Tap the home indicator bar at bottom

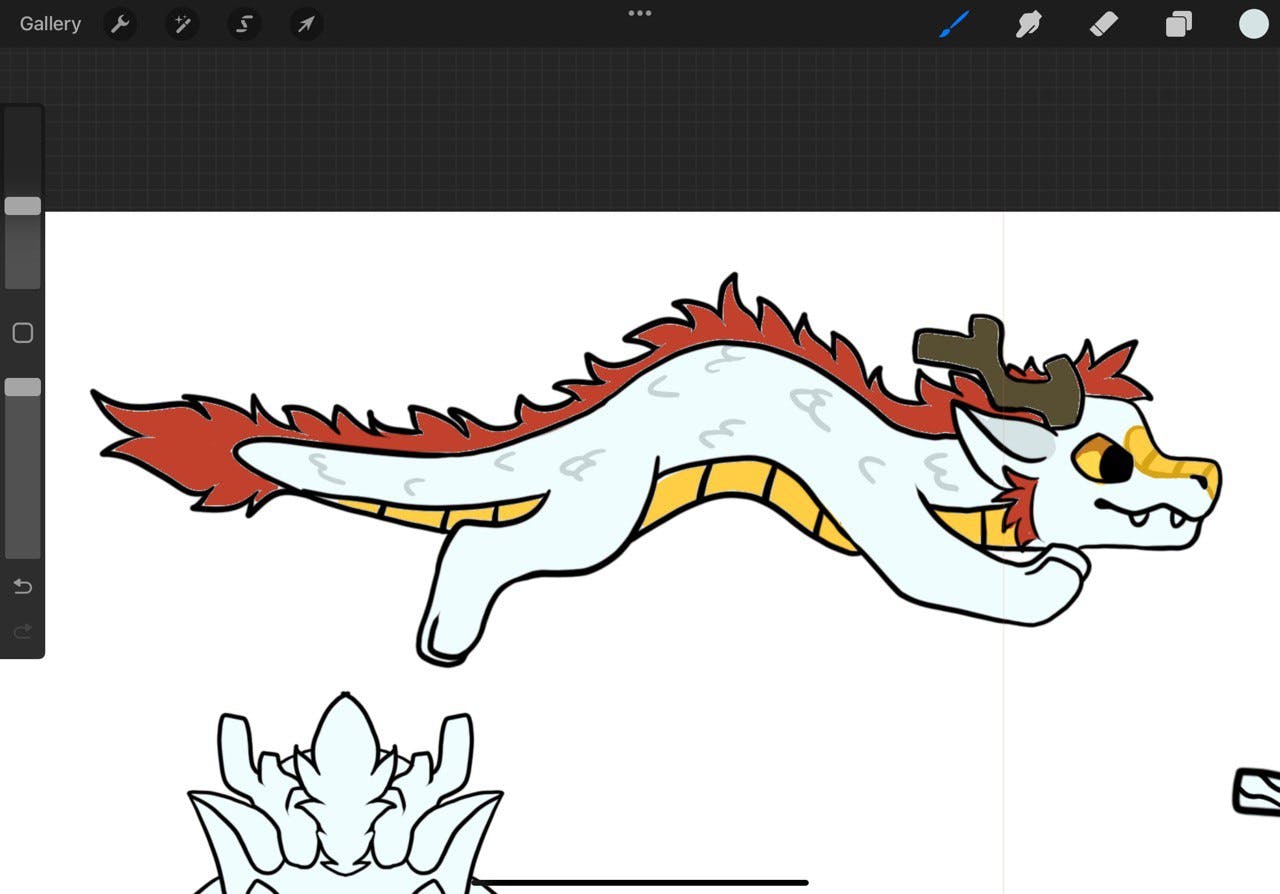point(640,882)
